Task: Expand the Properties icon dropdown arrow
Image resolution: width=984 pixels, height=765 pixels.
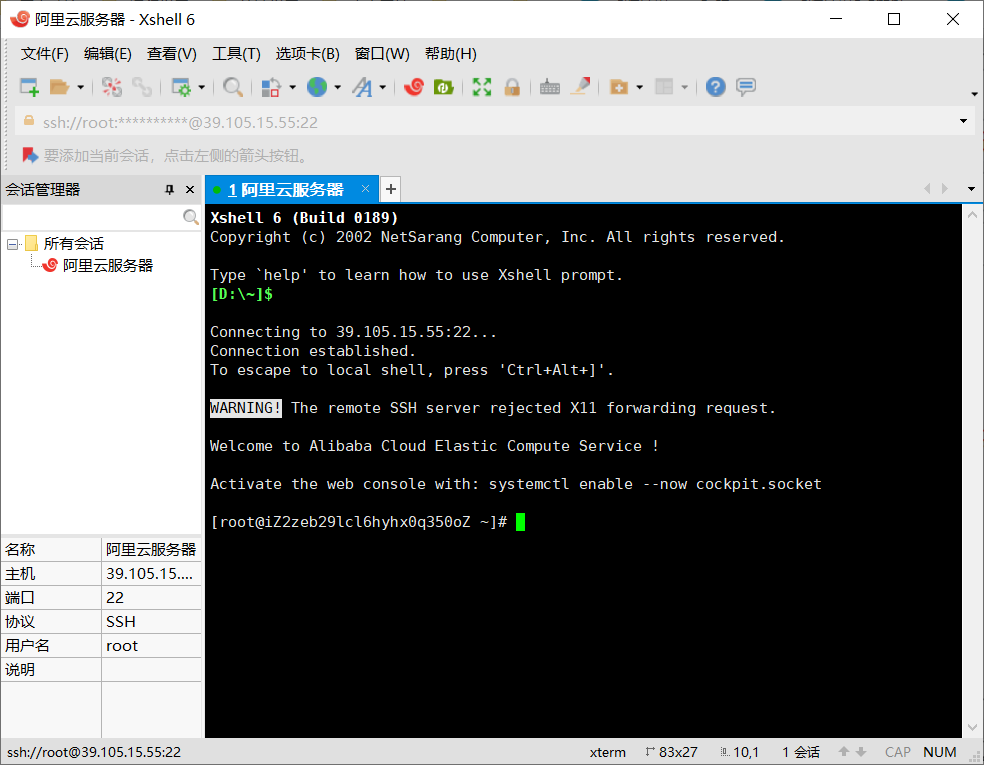Action: click(x=201, y=87)
